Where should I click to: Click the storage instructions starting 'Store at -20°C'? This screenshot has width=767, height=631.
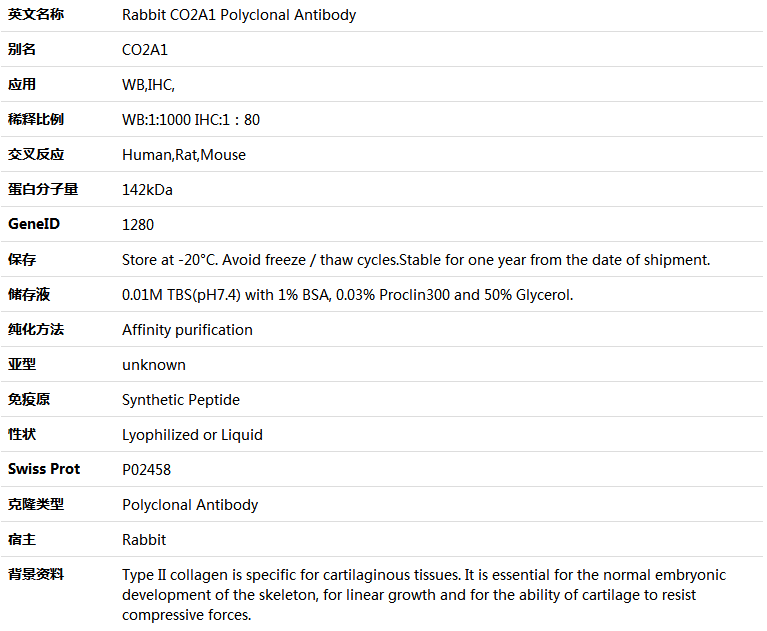(416, 260)
